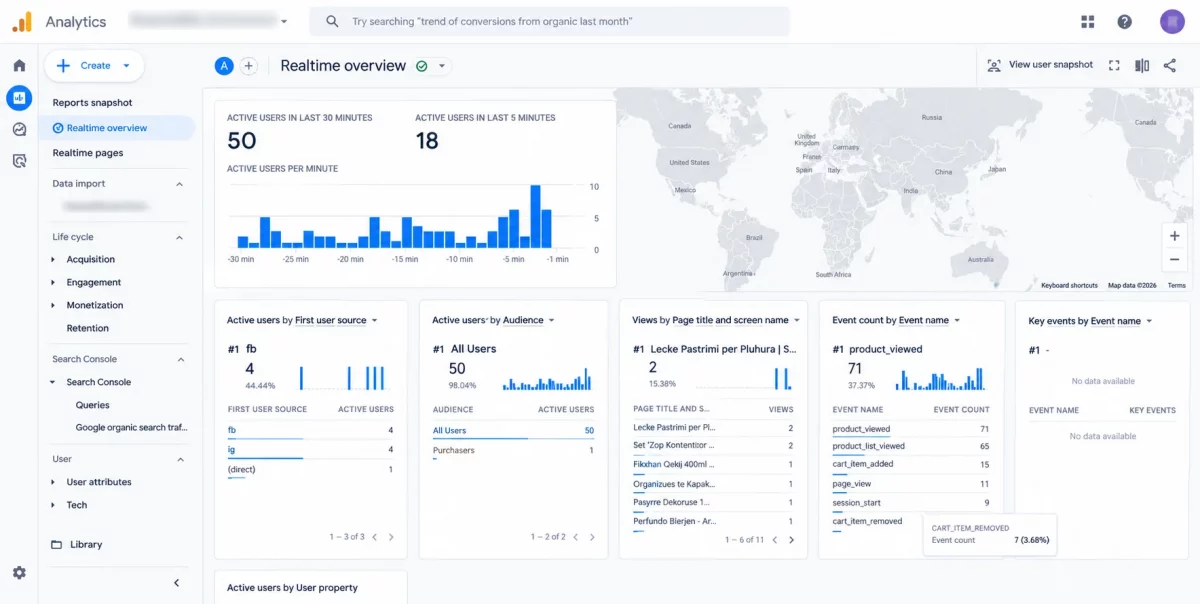
Task: Select the All Users comparison chip A
Action: click(x=224, y=66)
